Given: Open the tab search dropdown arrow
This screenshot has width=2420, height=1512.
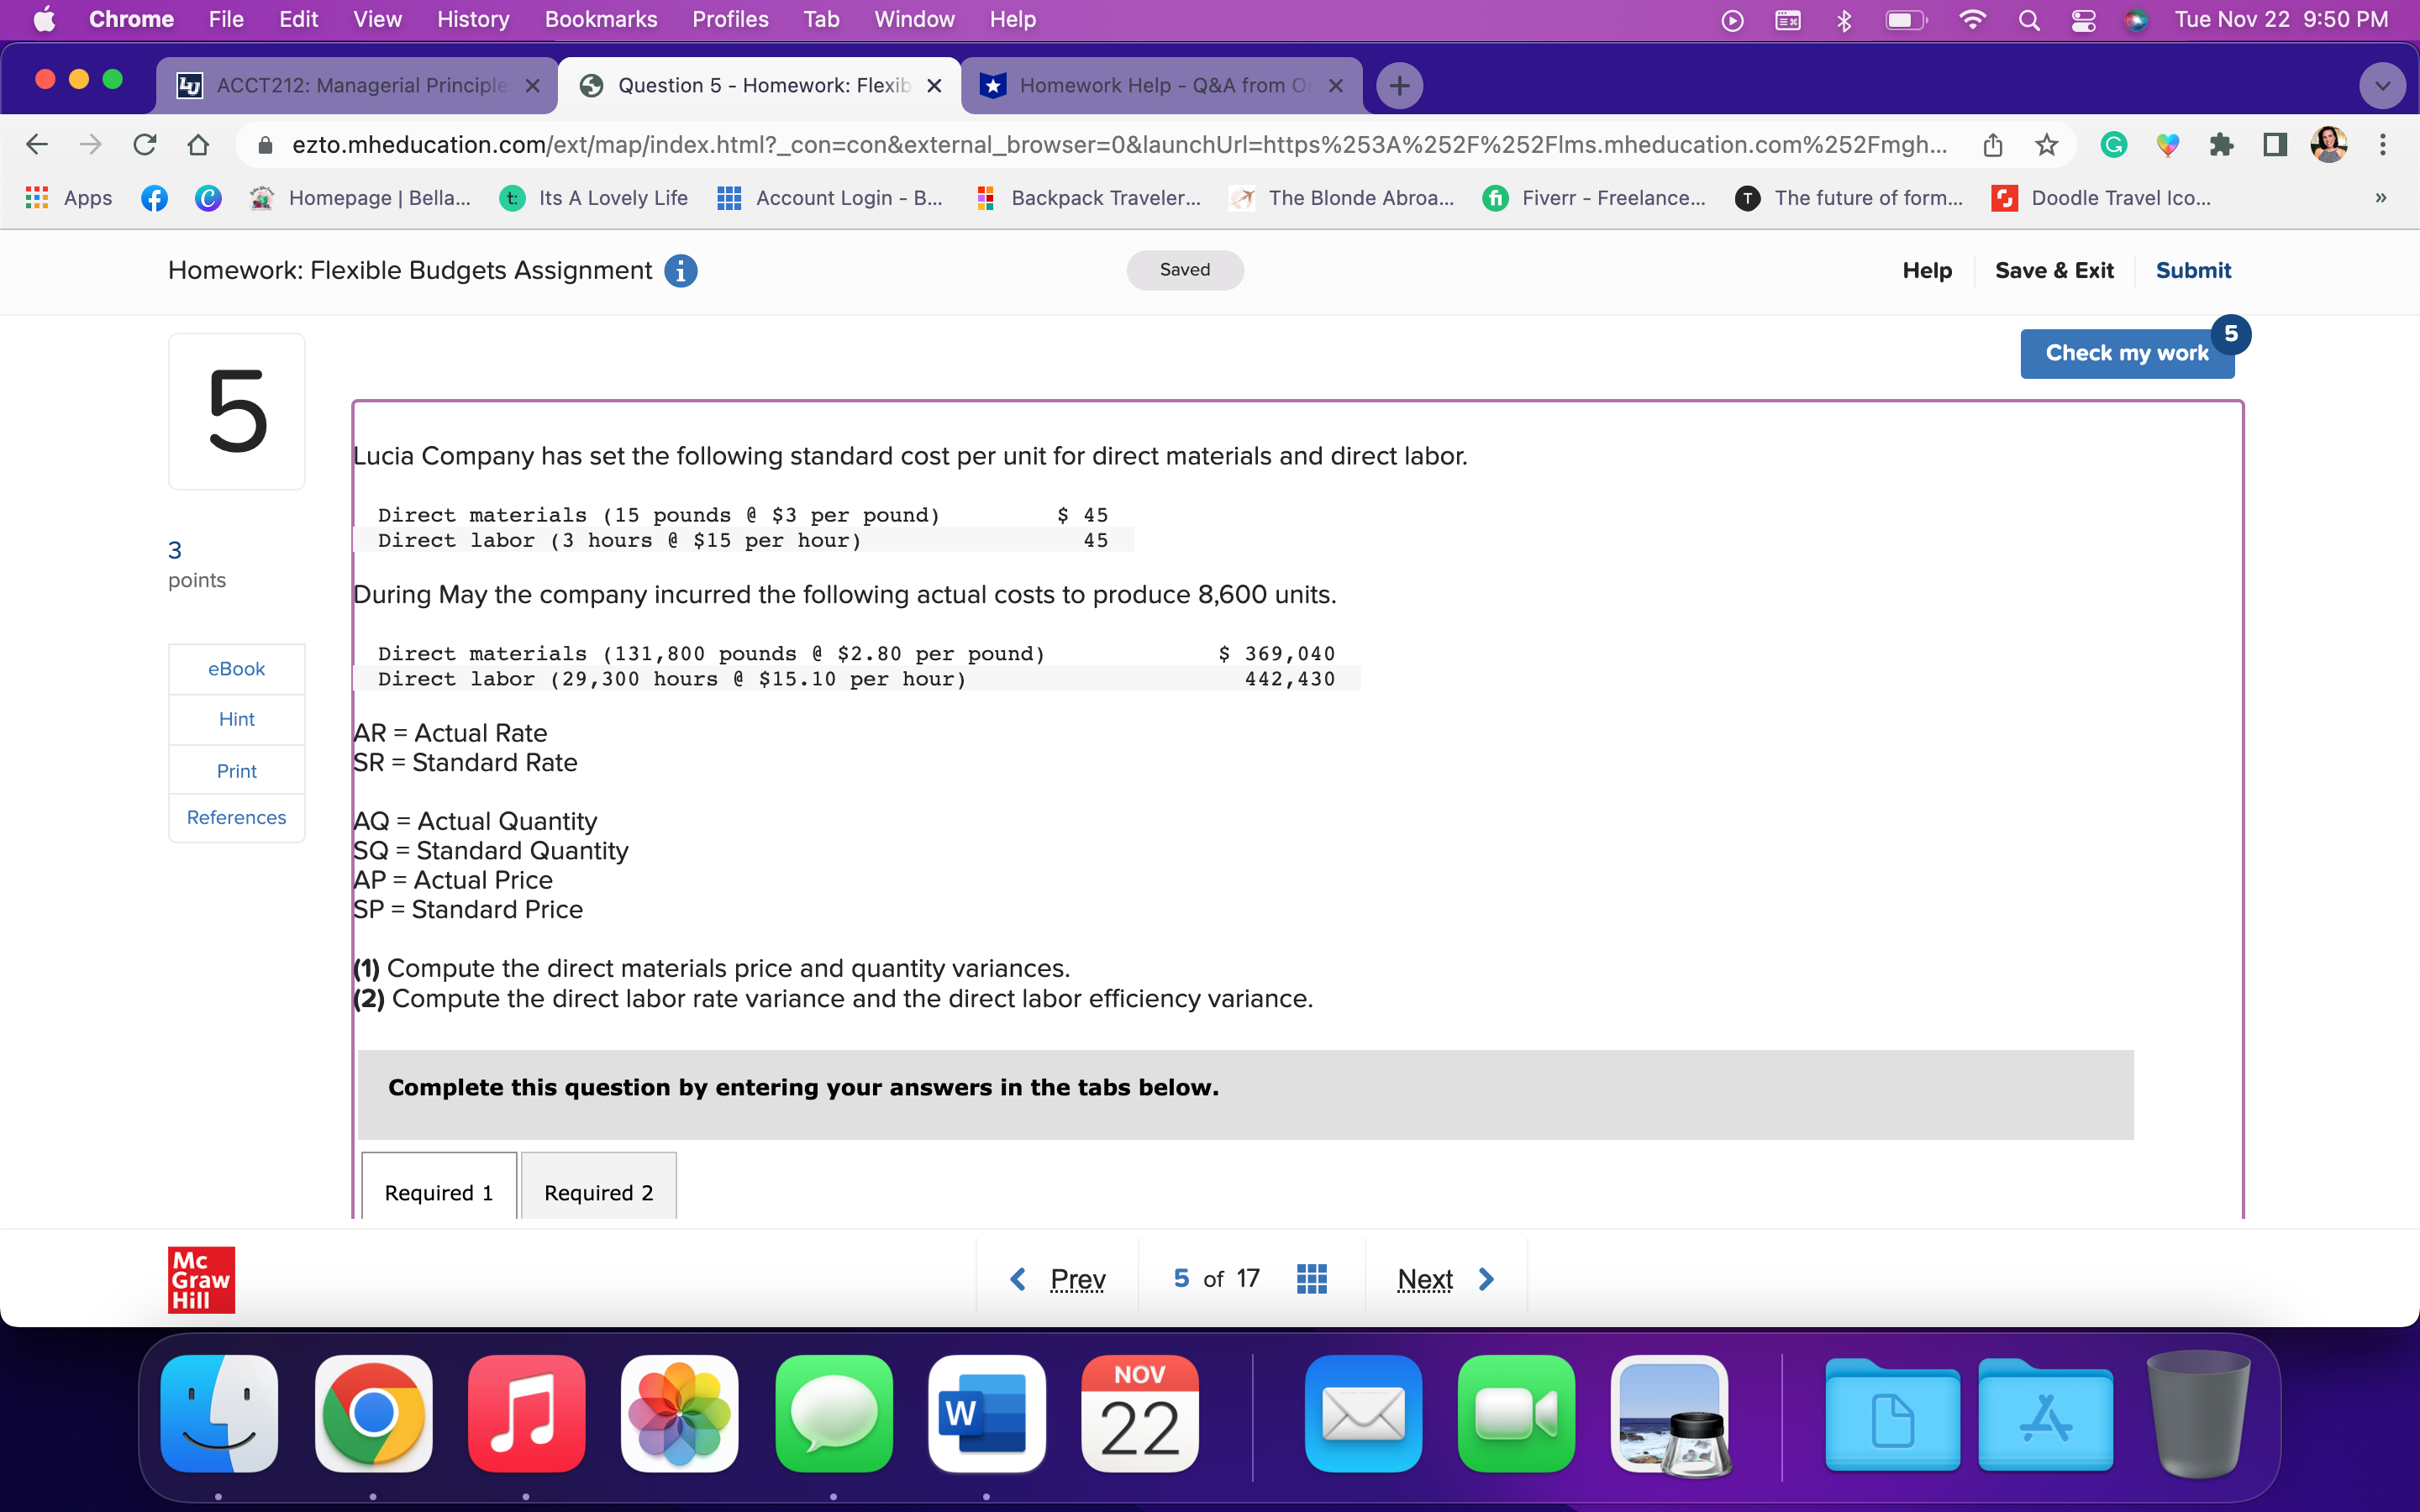Looking at the screenshot, I should click(2382, 85).
